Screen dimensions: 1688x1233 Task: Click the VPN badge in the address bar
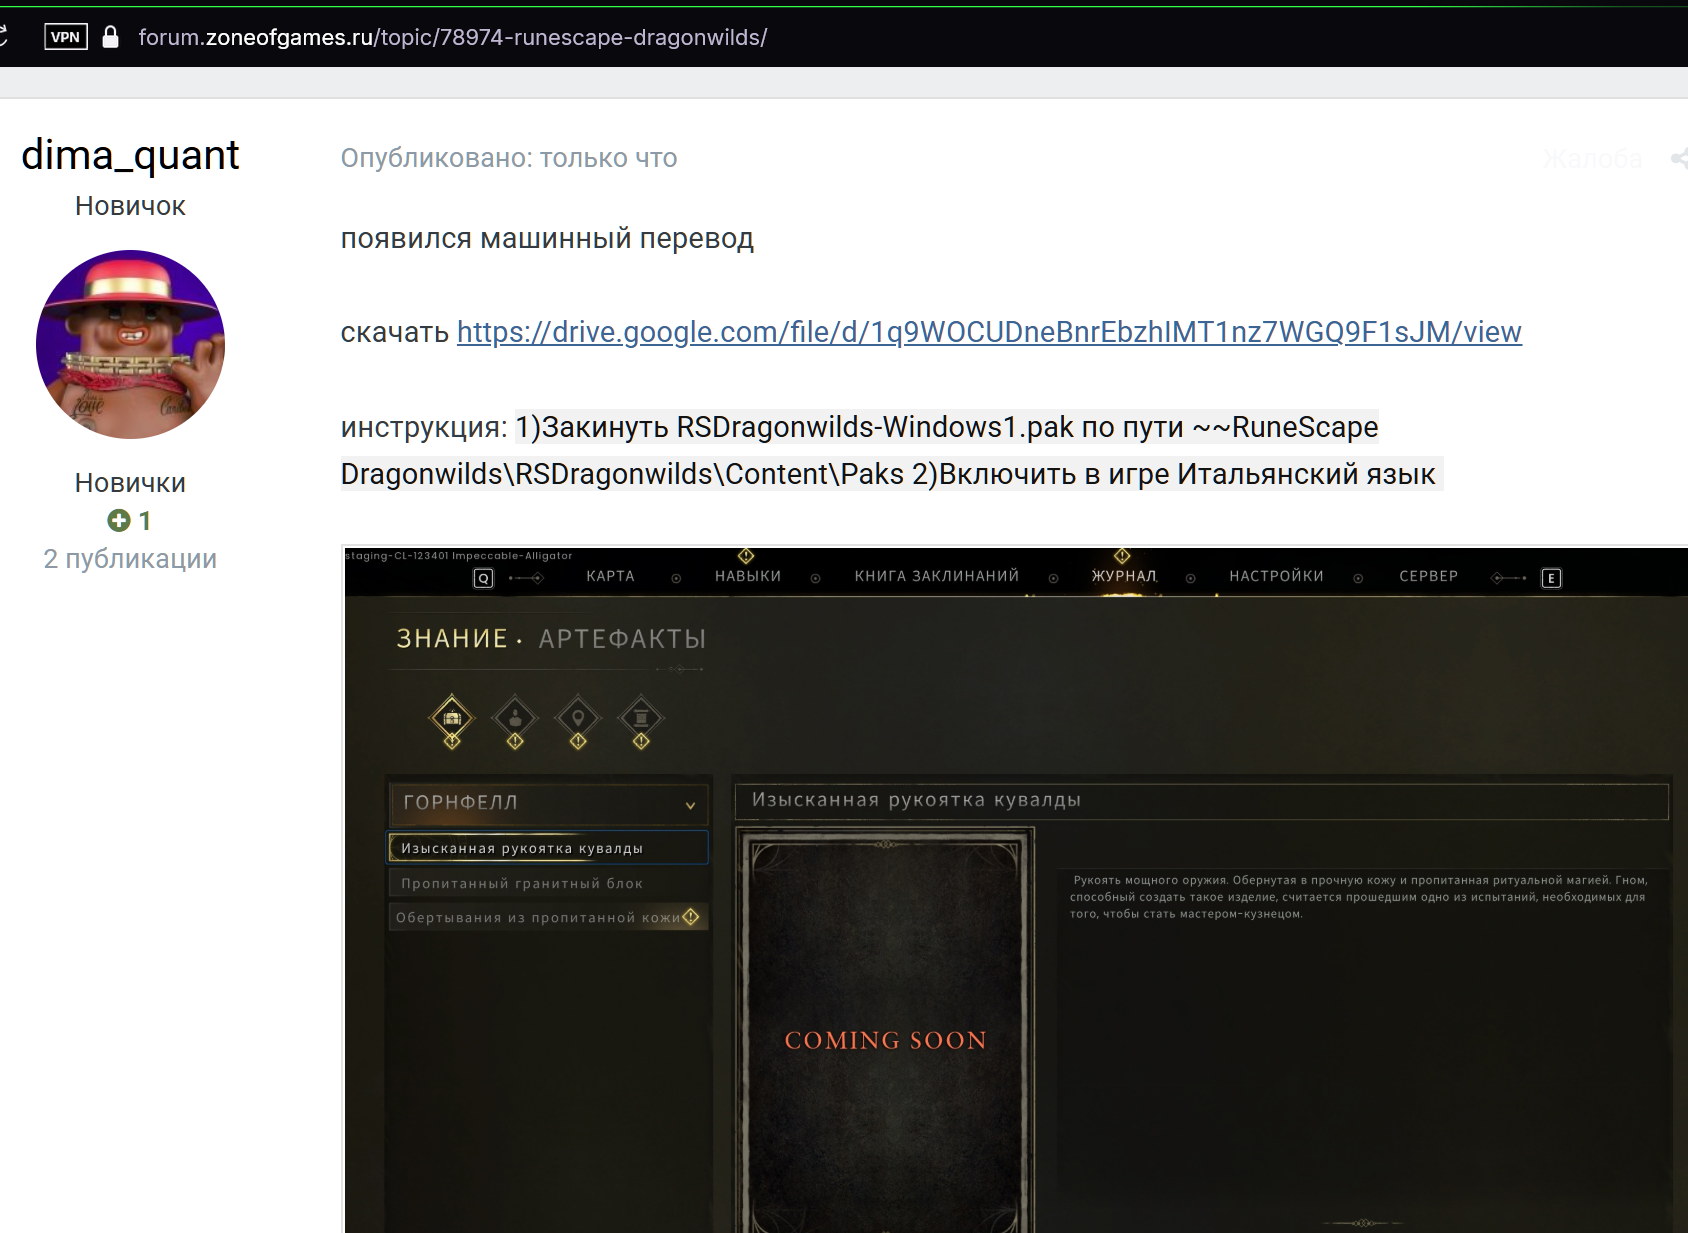coord(66,37)
